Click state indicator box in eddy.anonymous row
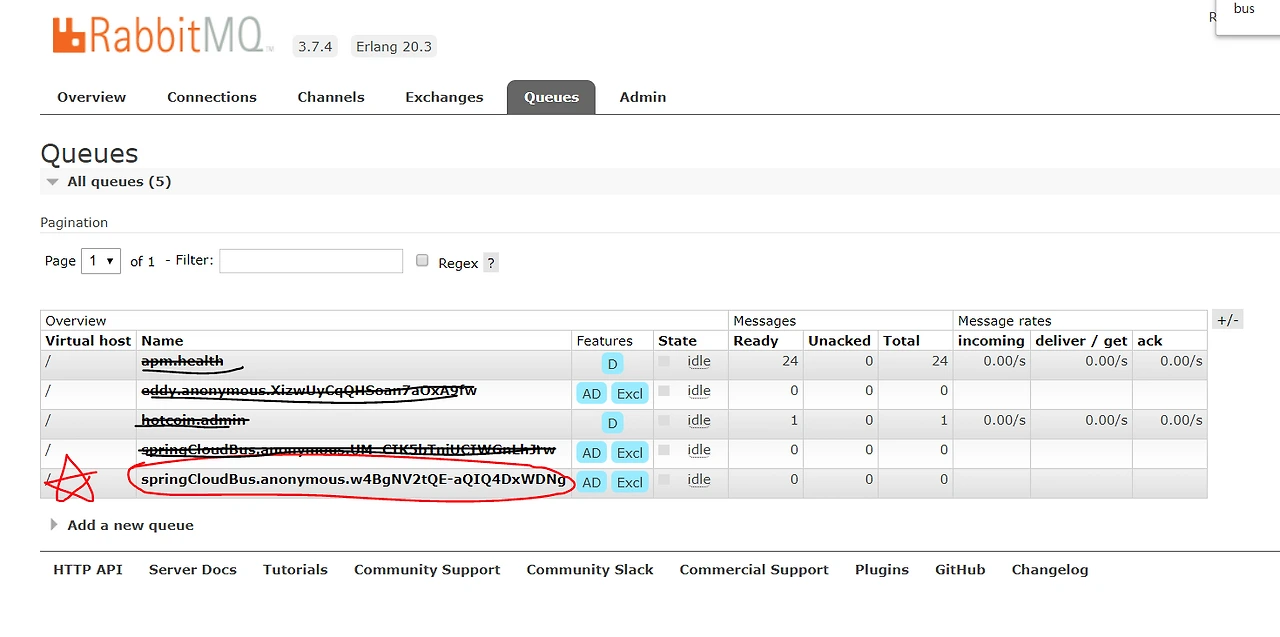 (664, 391)
